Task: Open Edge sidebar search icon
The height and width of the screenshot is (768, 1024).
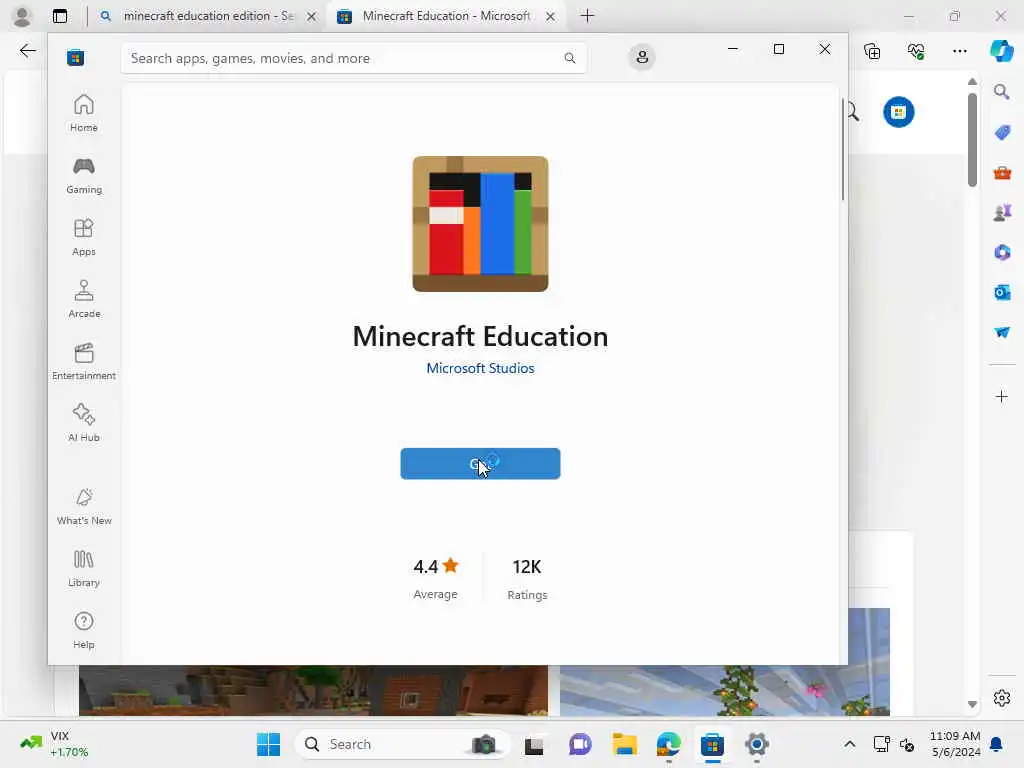Action: 1002,92
